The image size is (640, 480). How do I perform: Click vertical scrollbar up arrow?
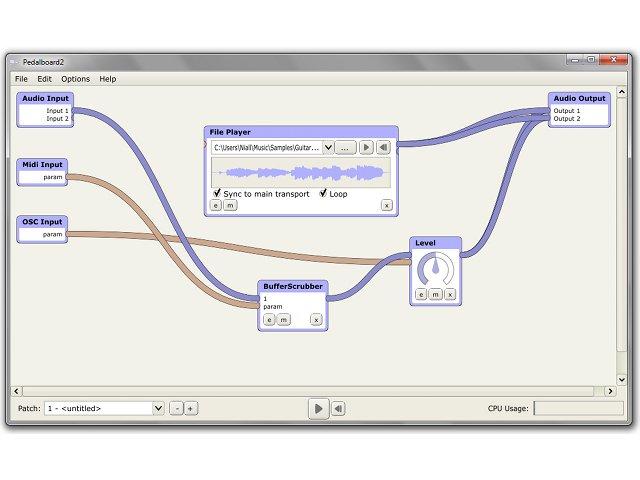[x=621, y=92]
